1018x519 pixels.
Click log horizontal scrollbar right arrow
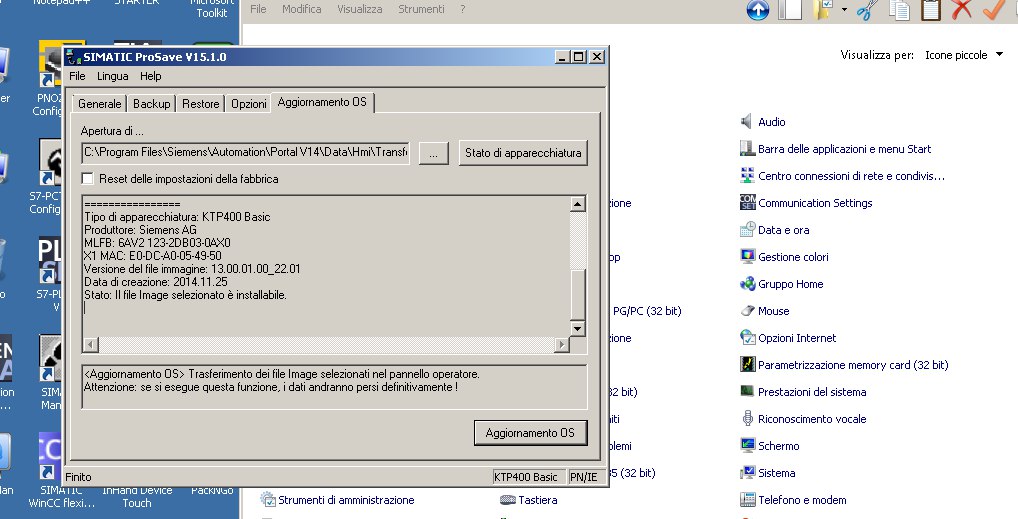point(562,344)
